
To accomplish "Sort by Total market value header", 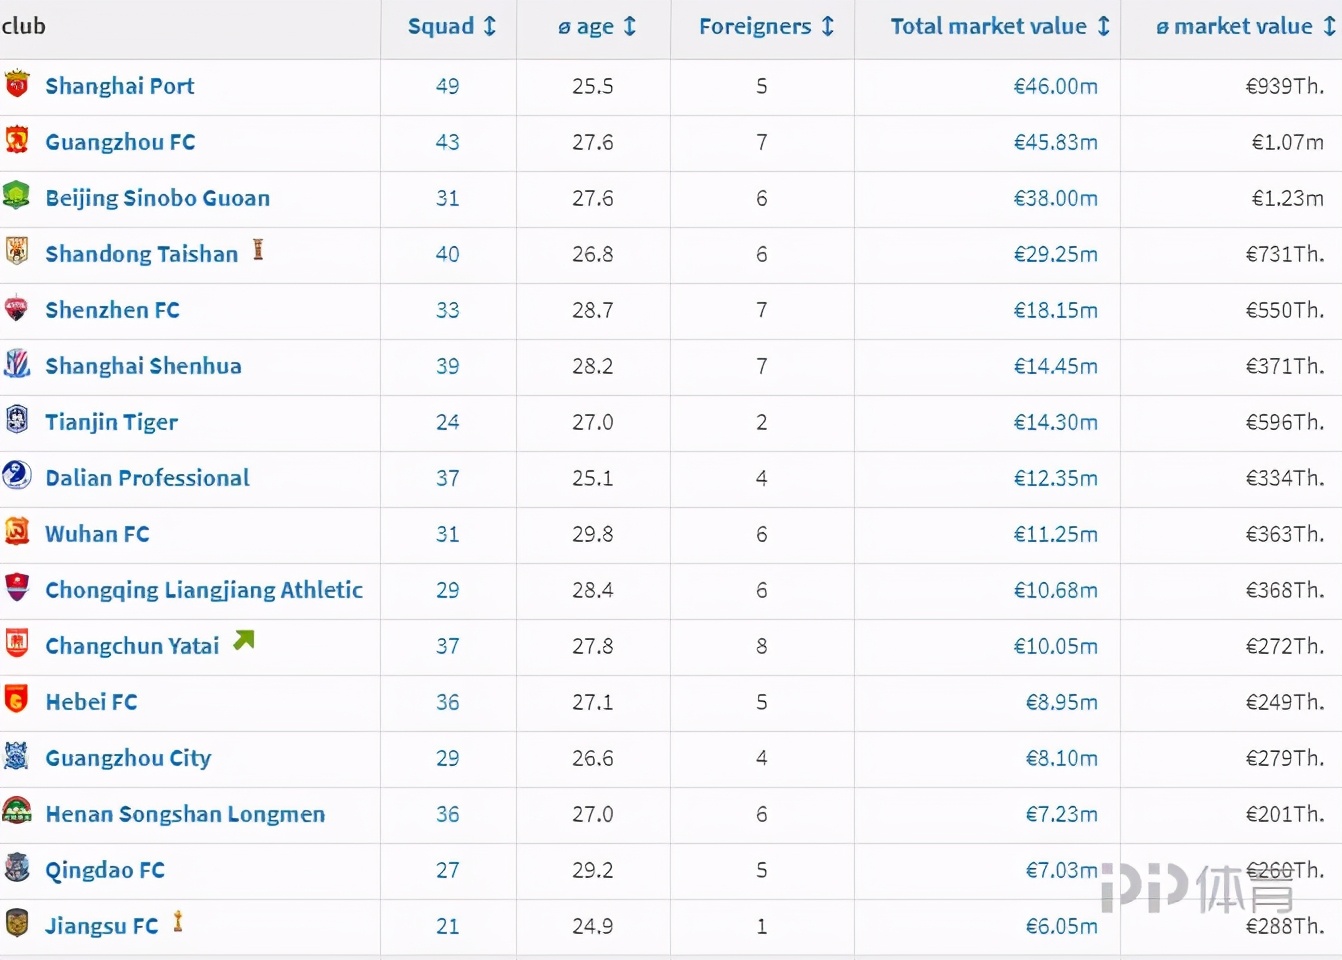I will coord(1000,26).
